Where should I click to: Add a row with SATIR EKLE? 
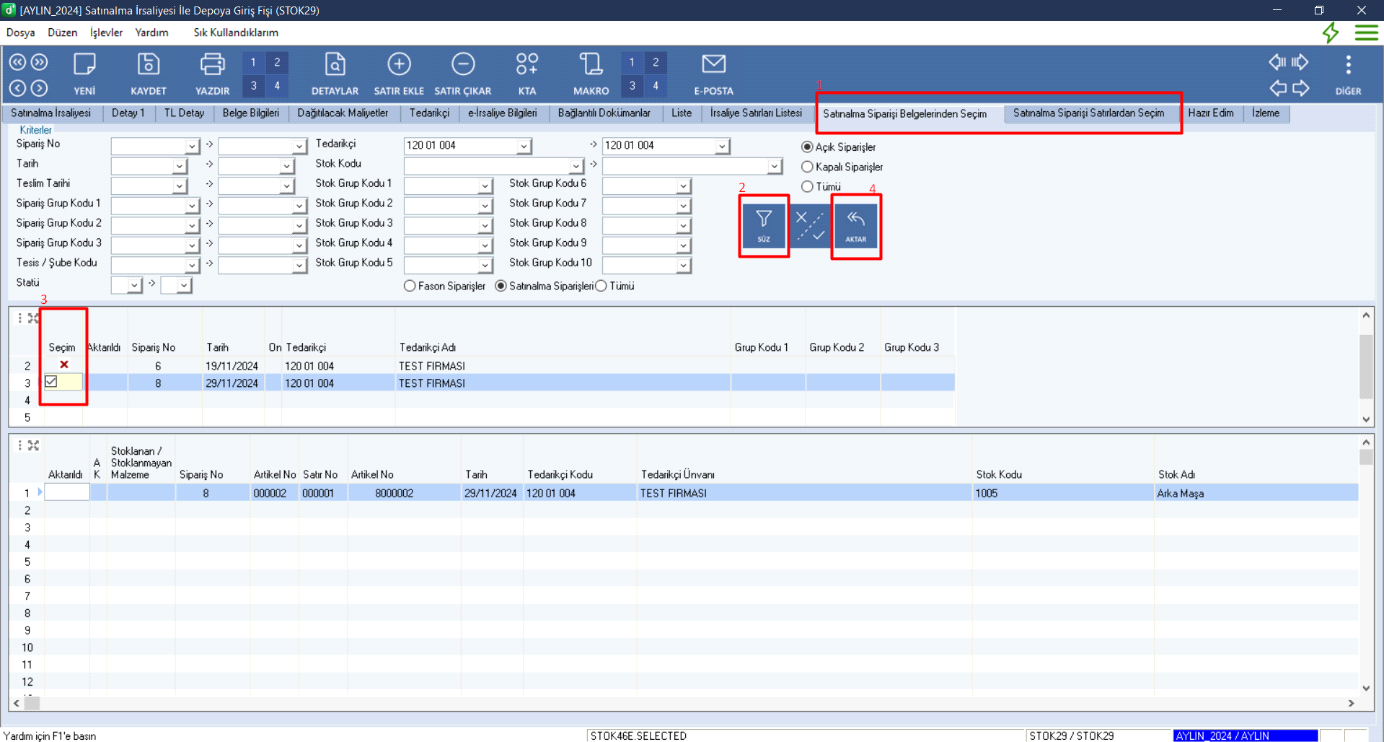click(x=399, y=74)
